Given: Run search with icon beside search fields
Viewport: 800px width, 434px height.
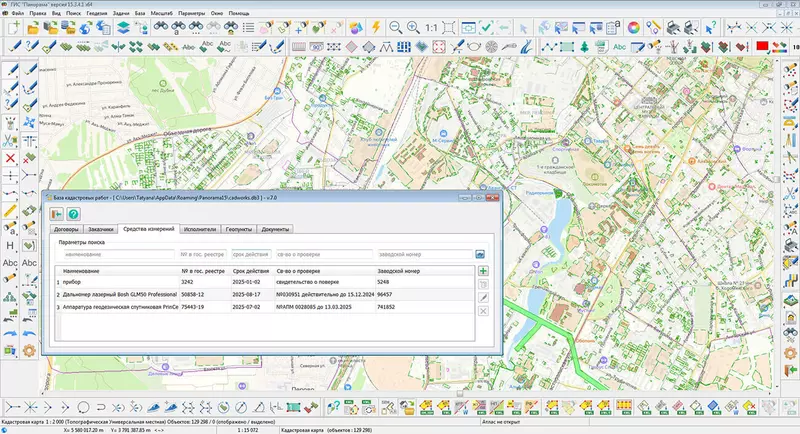Looking at the screenshot, I should [480, 255].
